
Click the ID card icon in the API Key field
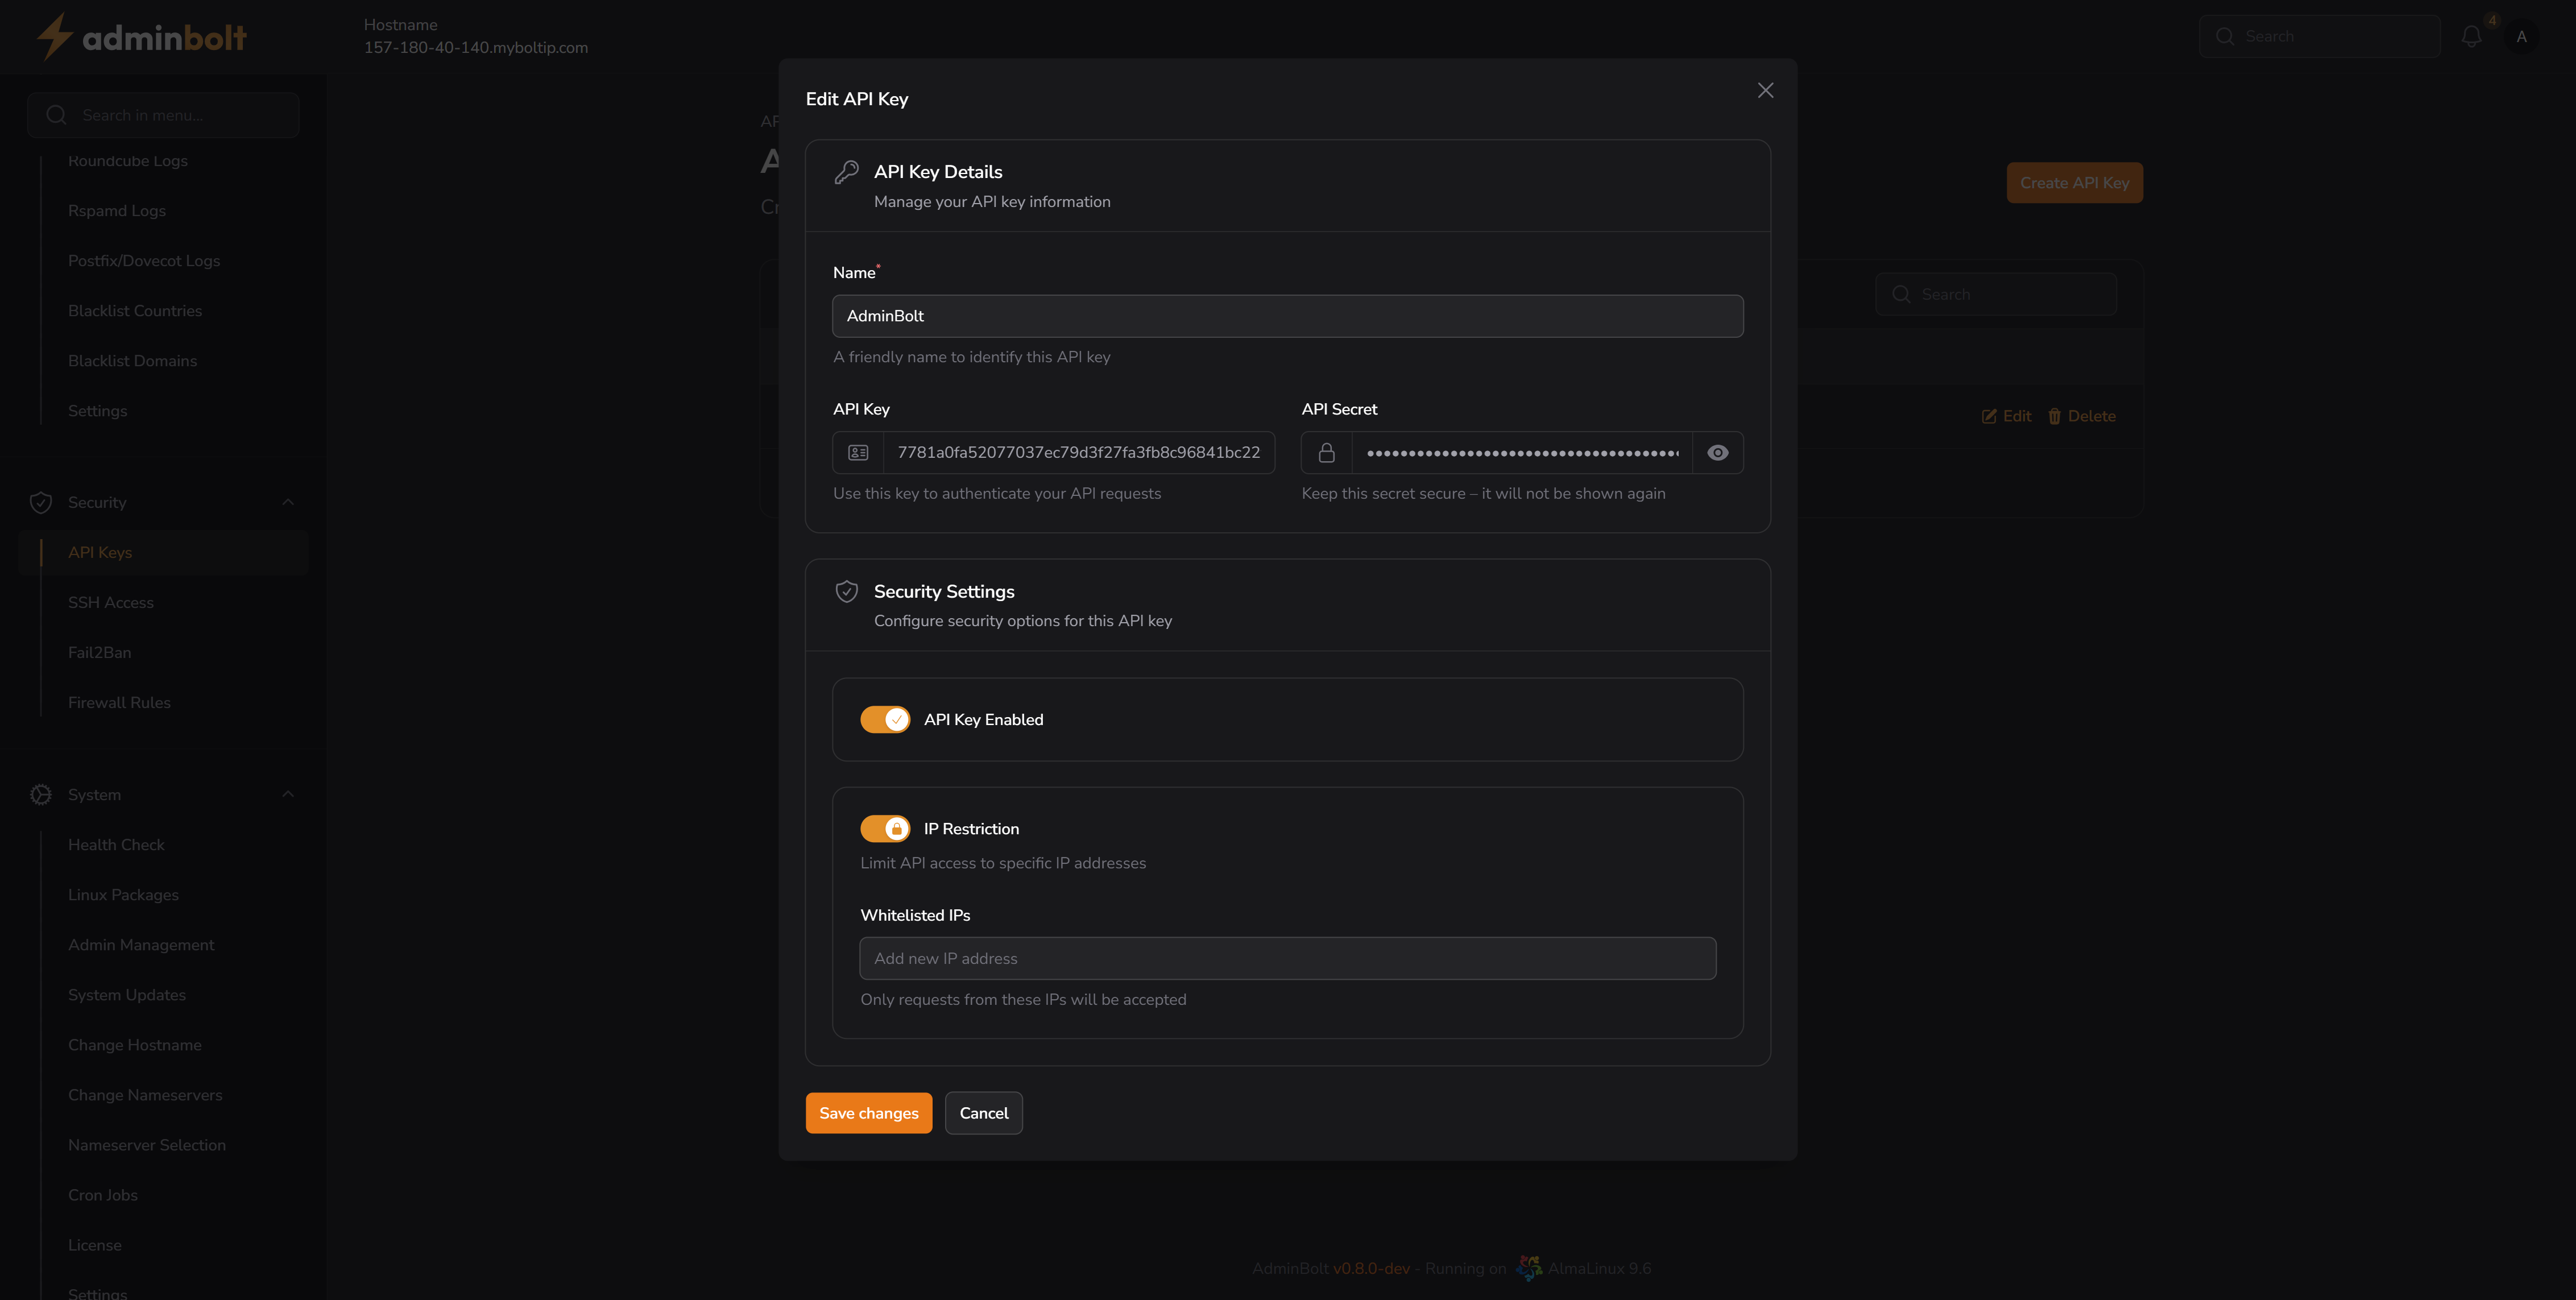tap(858, 452)
